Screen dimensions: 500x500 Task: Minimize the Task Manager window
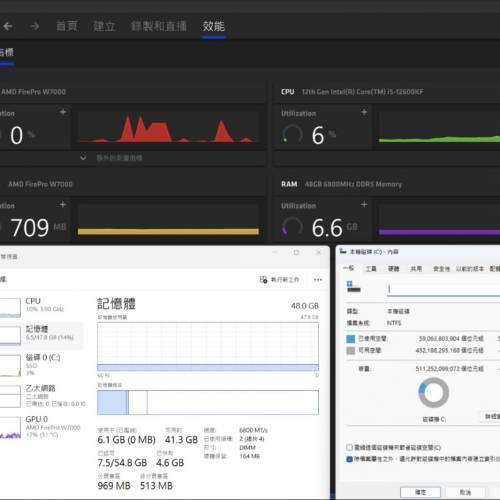pos(275,252)
